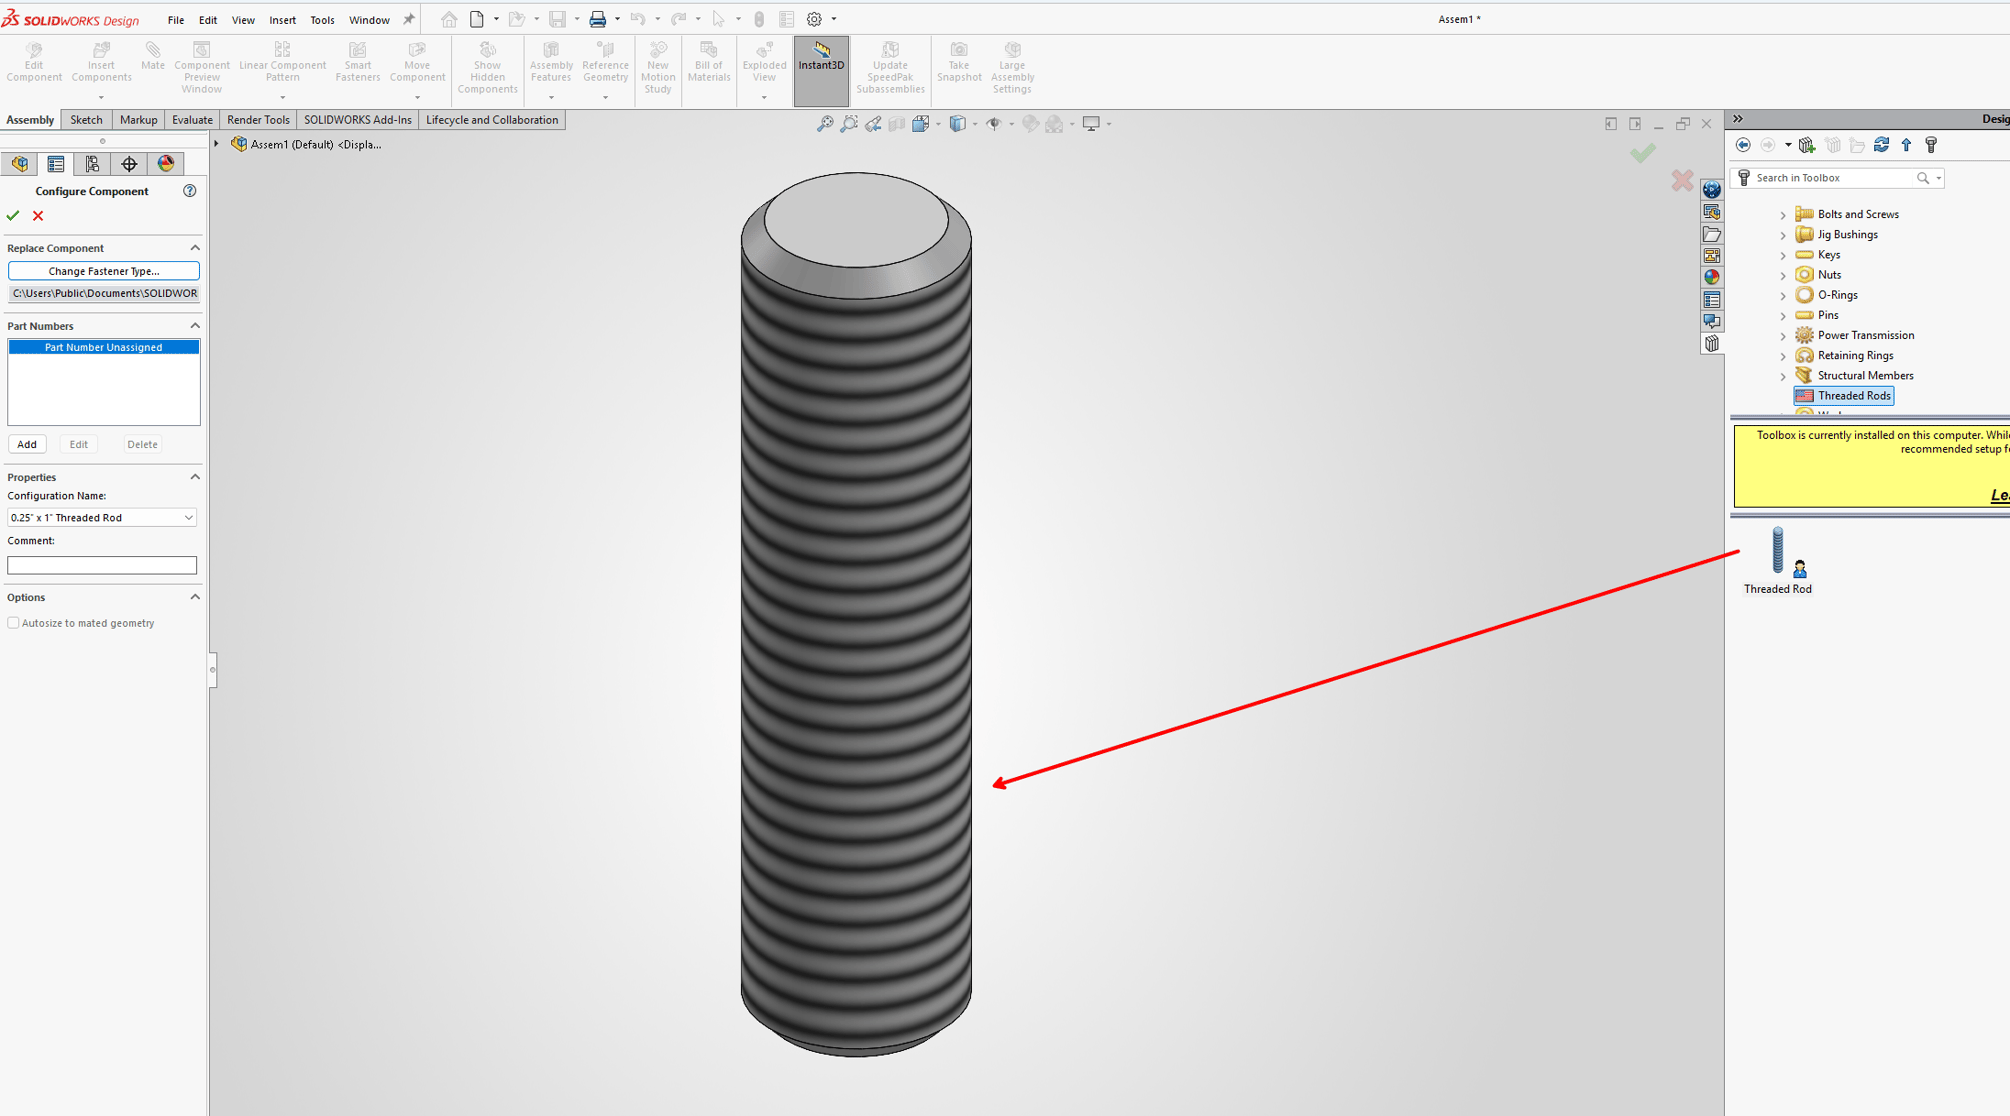Image resolution: width=2010 pixels, height=1116 pixels.
Task: Open Large Assembly Settings
Action: pyautogui.click(x=1012, y=68)
